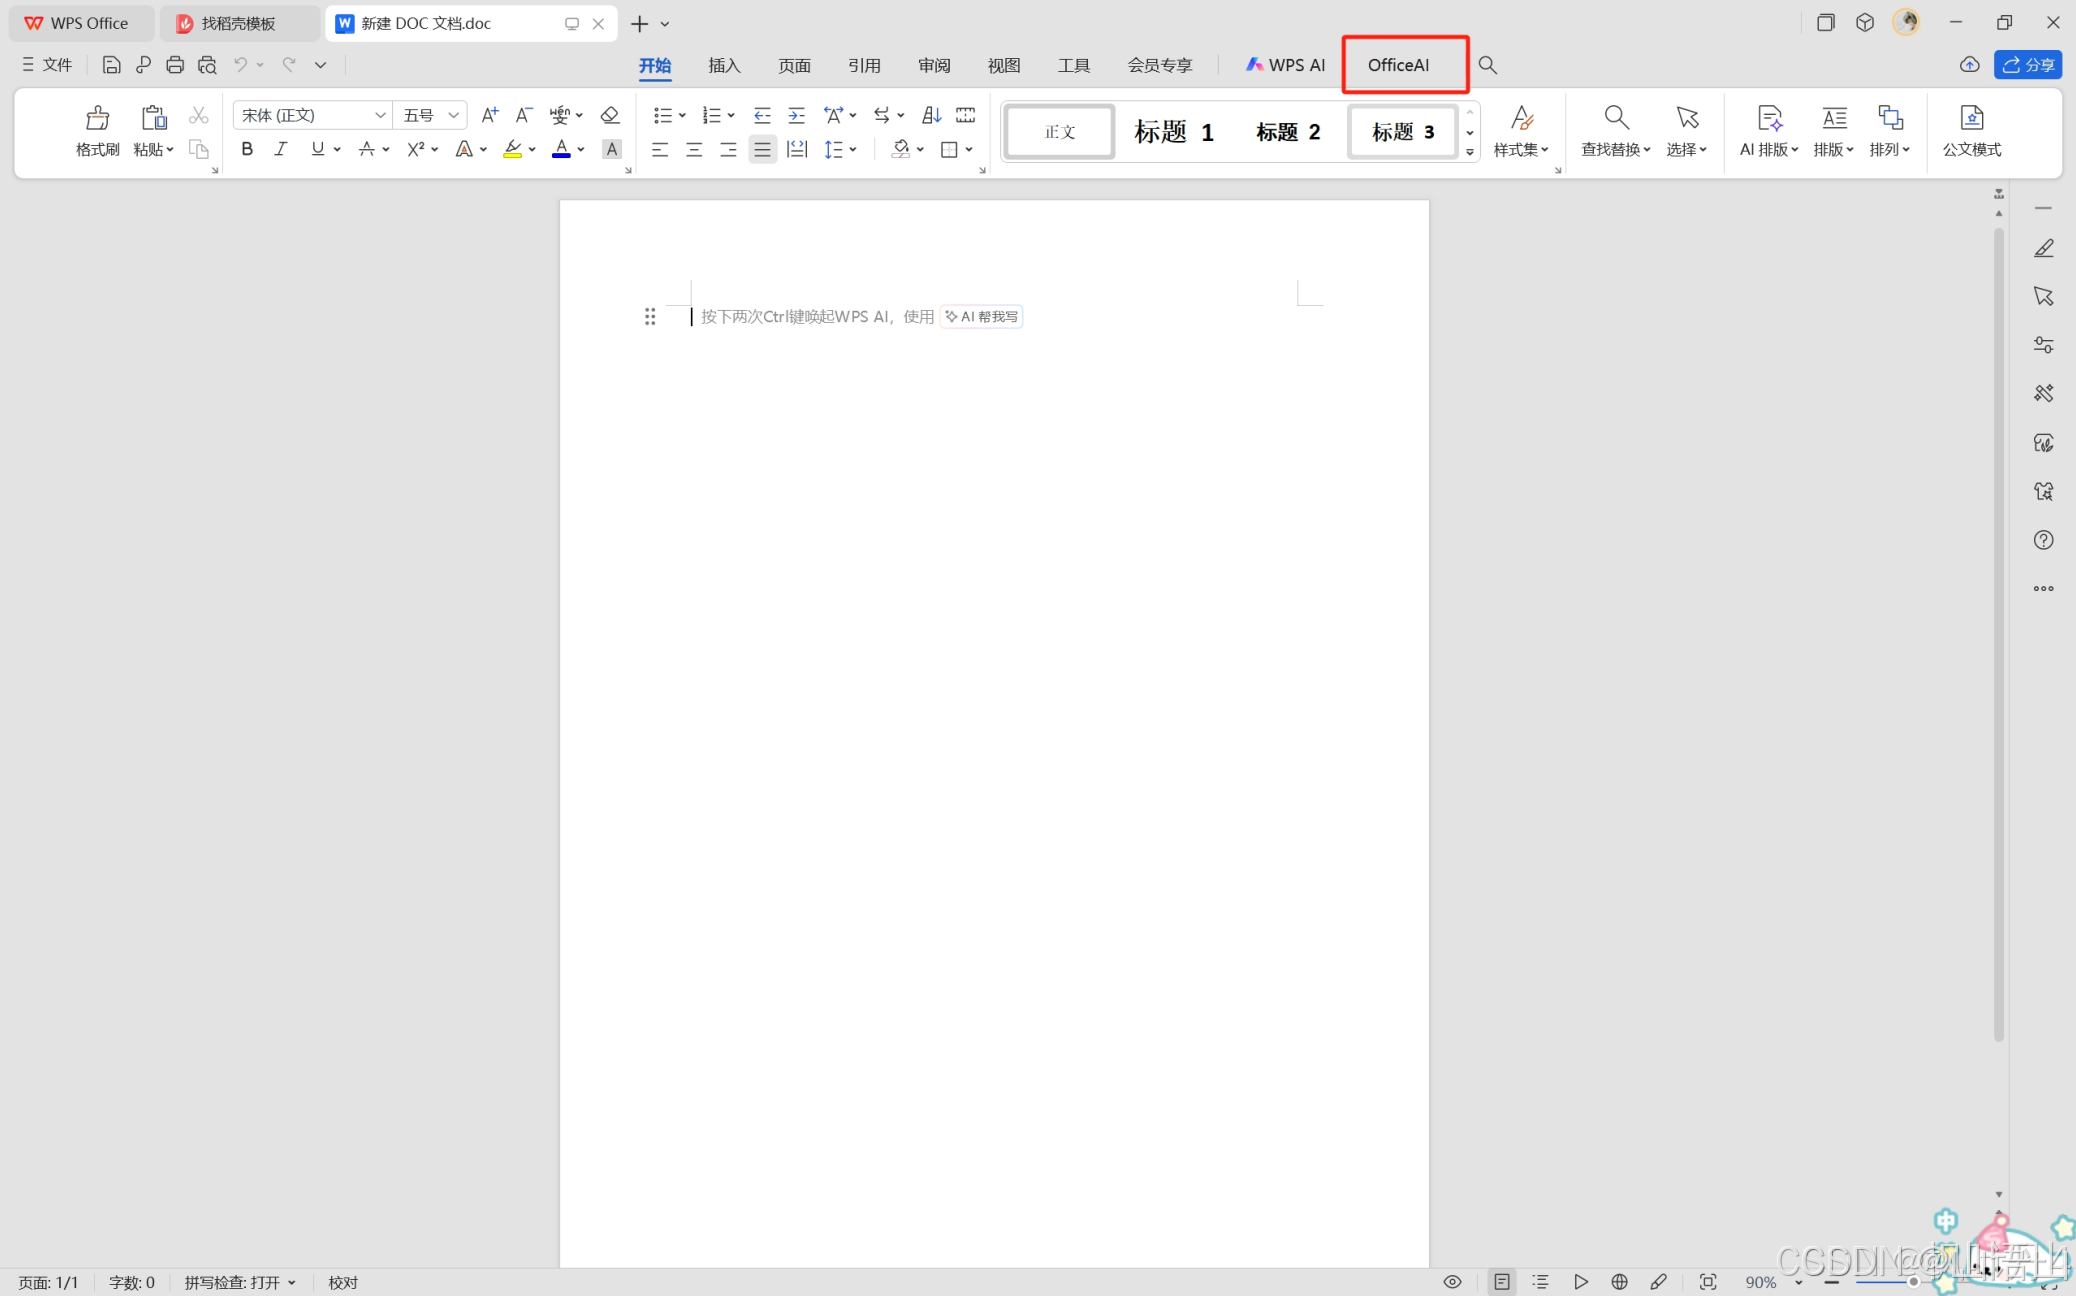Open the 文件 File menu
This screenshot has width=2076, height=1296.
coord(47,65)
